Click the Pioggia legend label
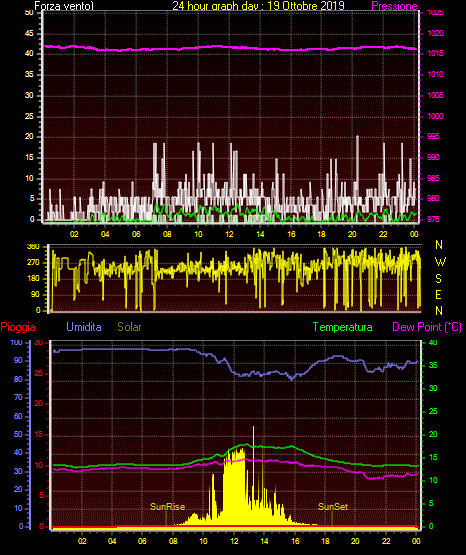Viewport: 466px width, 555px height. (x=18, y=327)
